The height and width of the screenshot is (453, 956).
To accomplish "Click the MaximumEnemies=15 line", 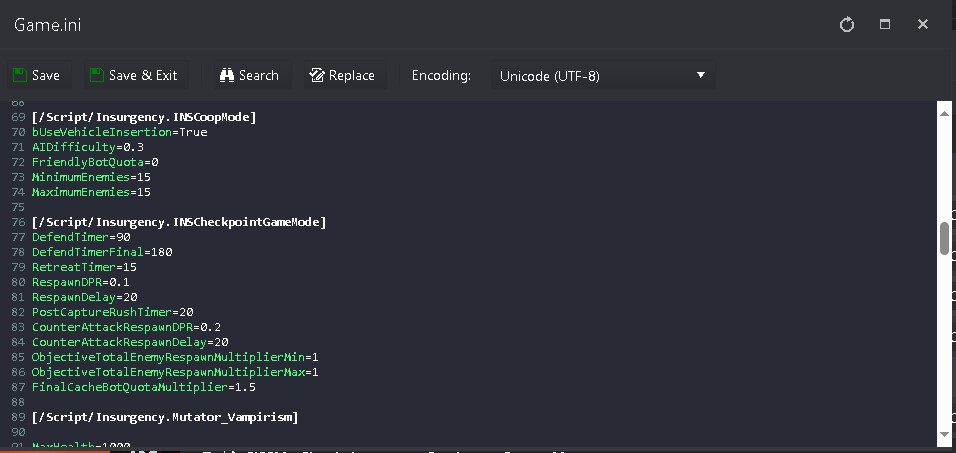I will [x=91, y=192].
